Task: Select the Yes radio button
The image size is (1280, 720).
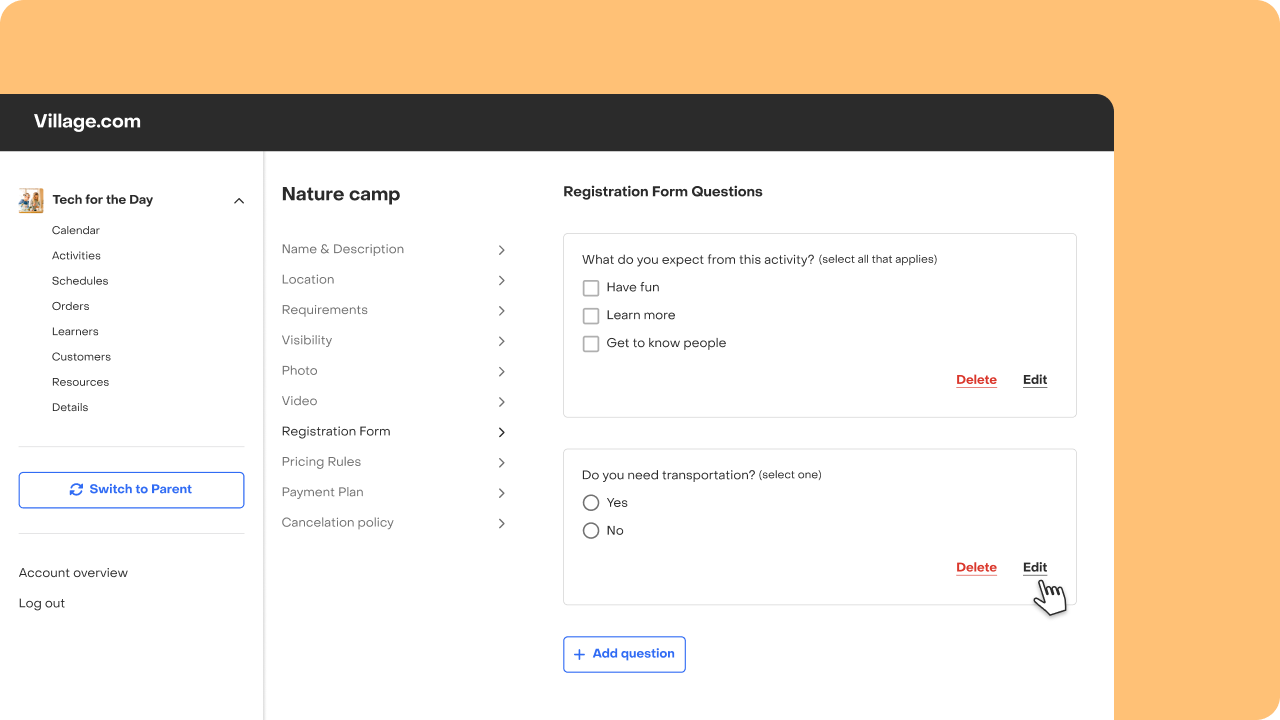Action: (x=591, y=503)
